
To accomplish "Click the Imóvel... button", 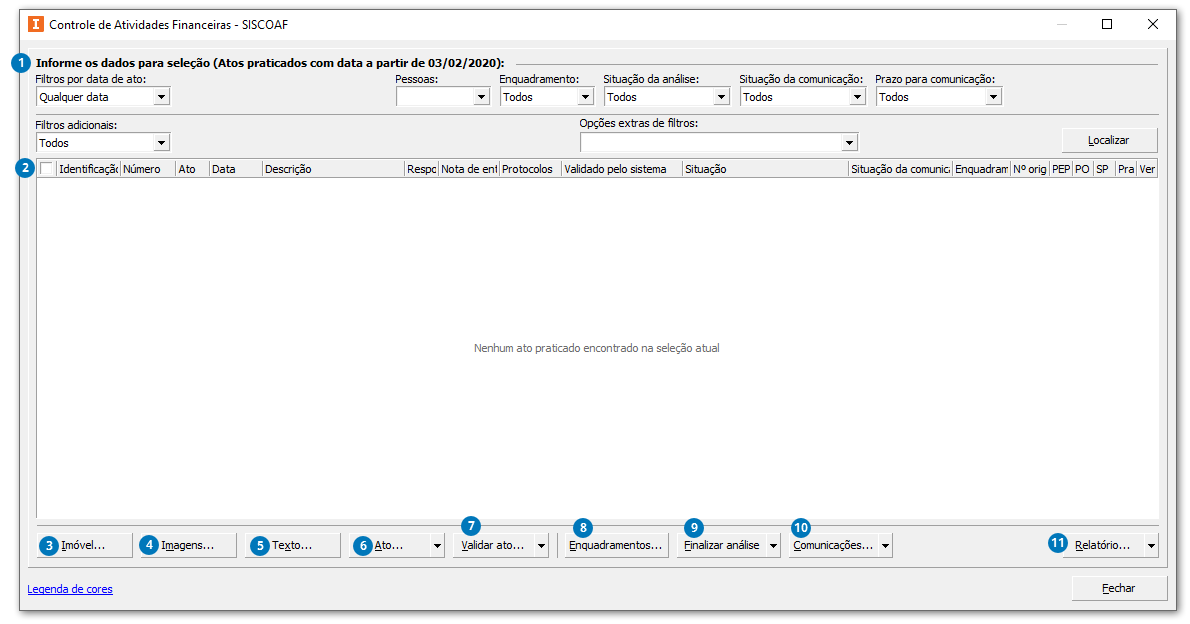I will pos(84,545).
